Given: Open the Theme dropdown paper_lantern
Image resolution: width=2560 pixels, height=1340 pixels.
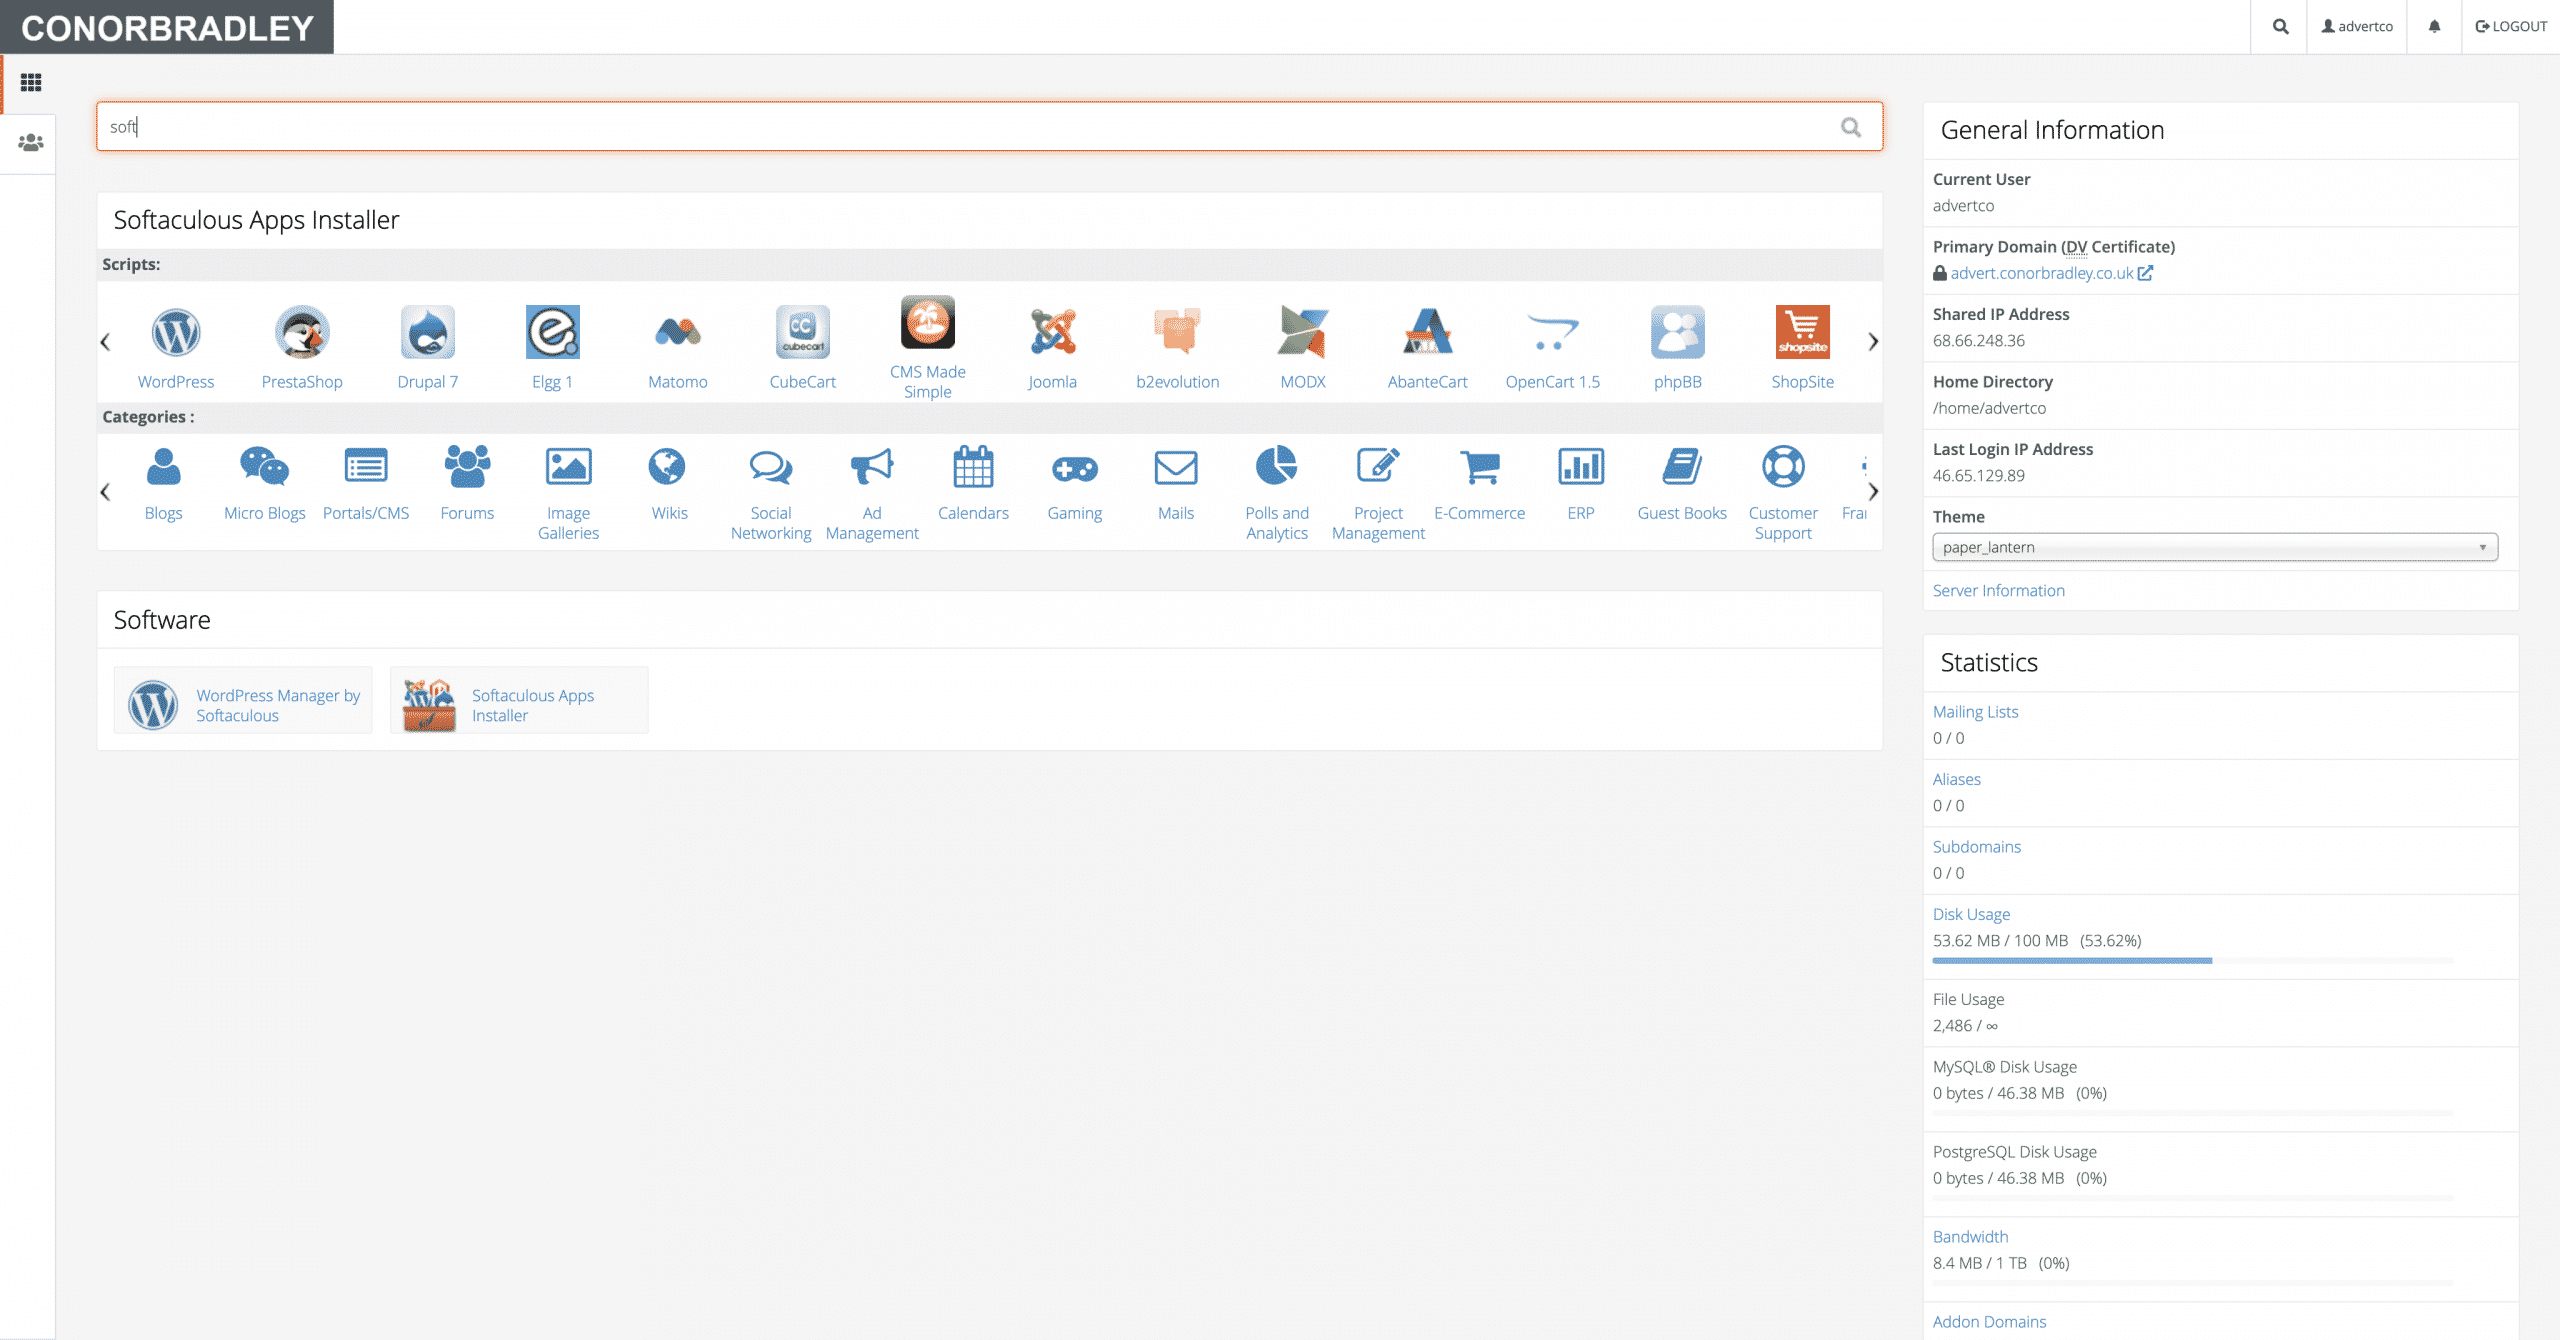Looking at the screenshot, I should tap(2215, 547).
